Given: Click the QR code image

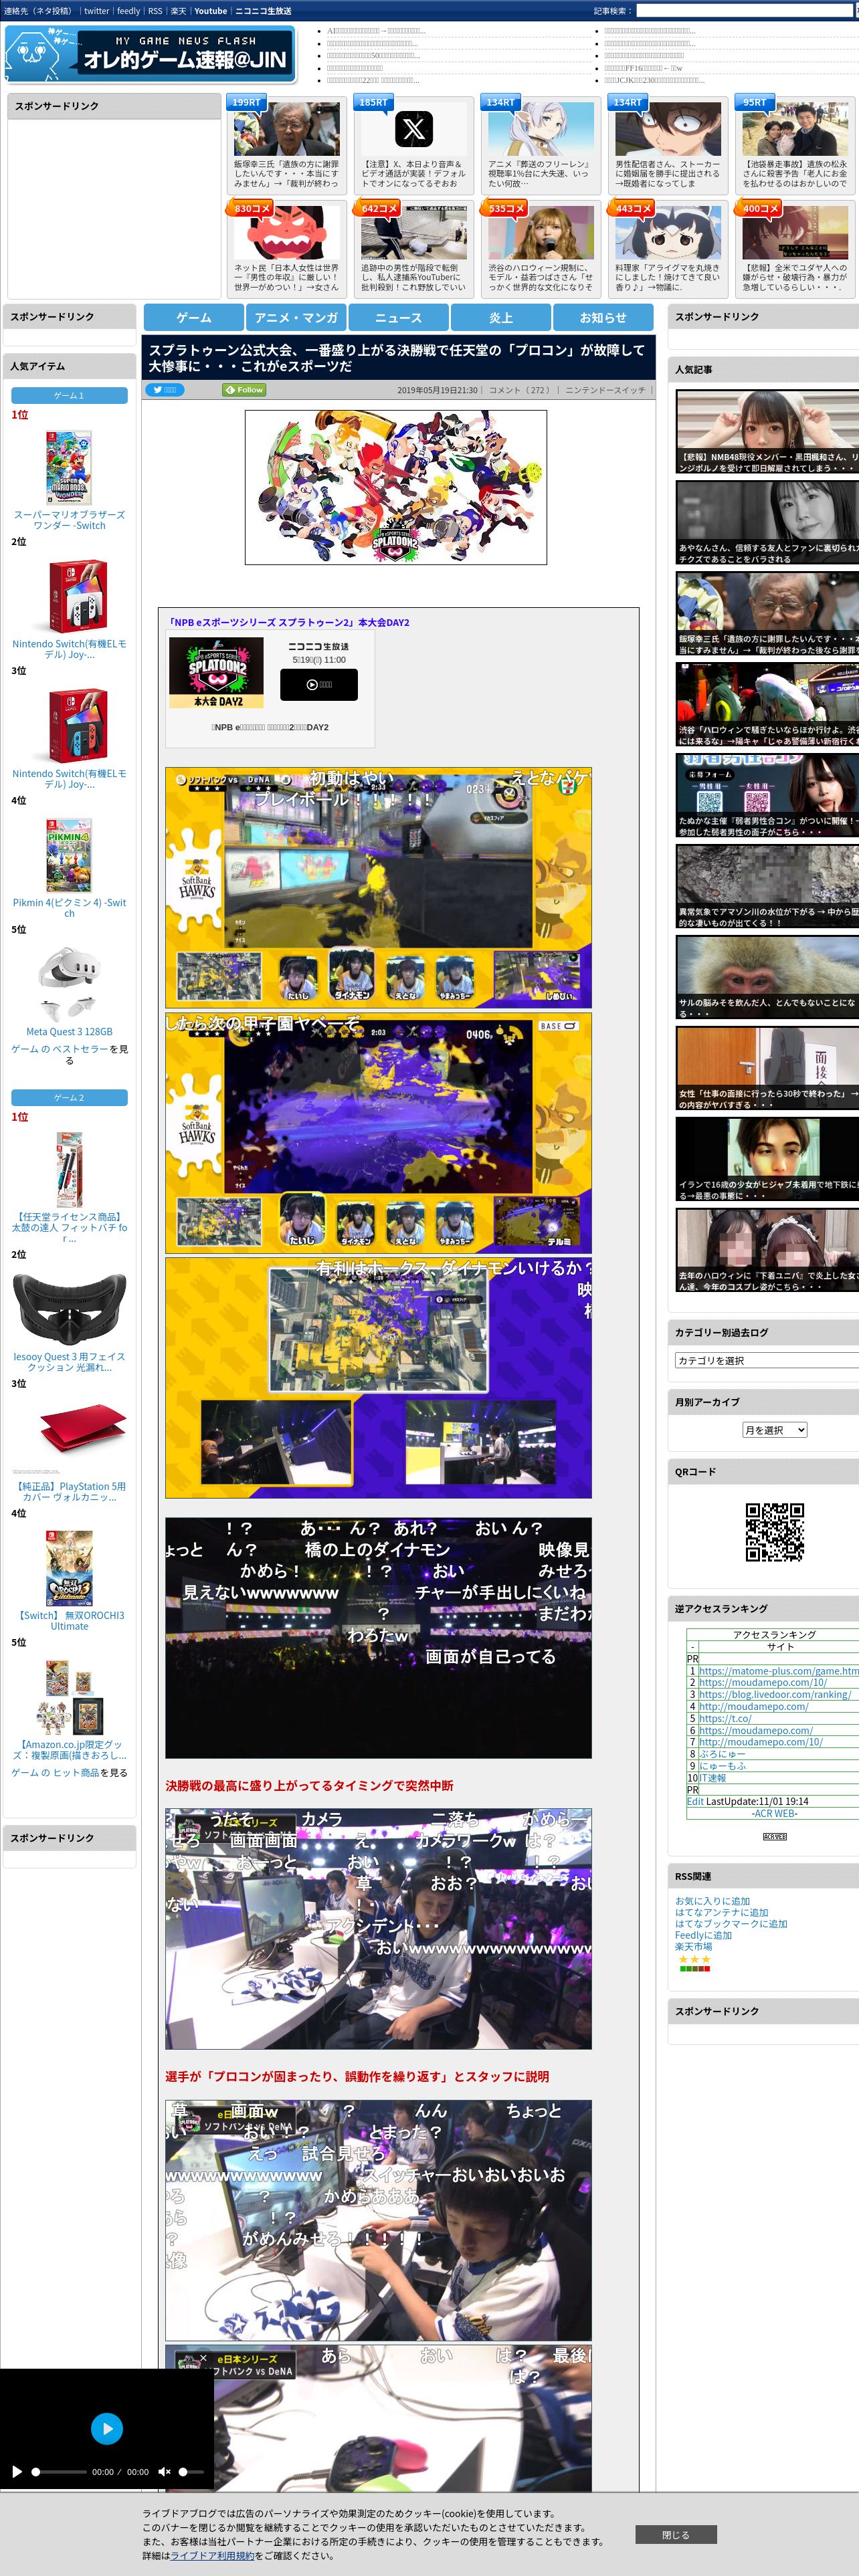Looking at the screenshot, I should [x=775, y=1532].
